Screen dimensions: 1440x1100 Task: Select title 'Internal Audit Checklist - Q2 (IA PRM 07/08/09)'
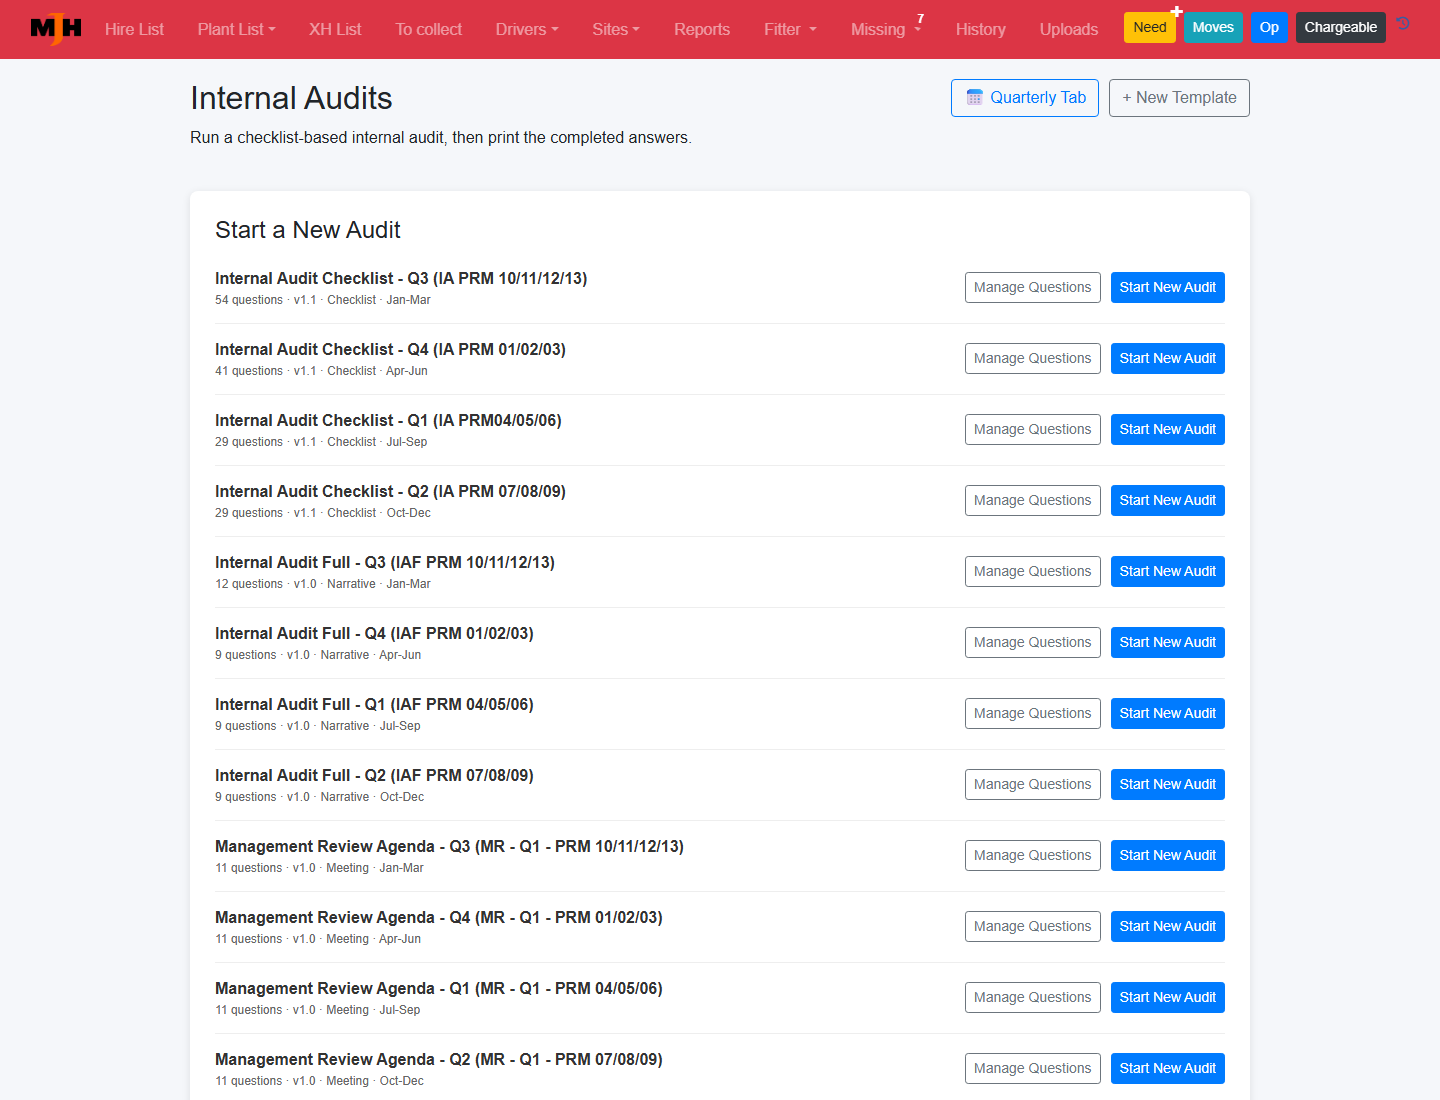click(x=390, y=491)
